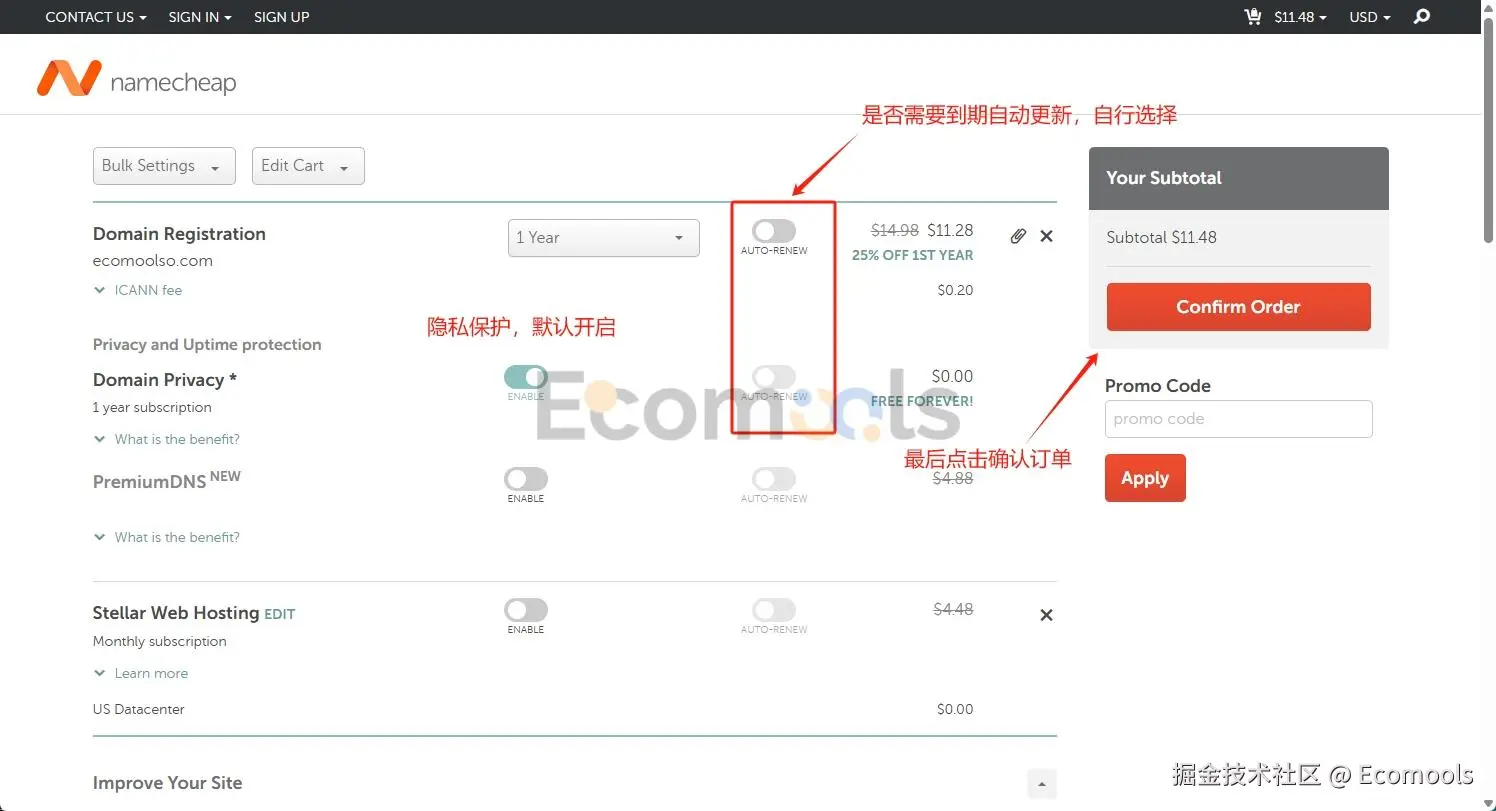
Task: Click the Privacy and Uptime protection heading
Action: coord(207,345)
